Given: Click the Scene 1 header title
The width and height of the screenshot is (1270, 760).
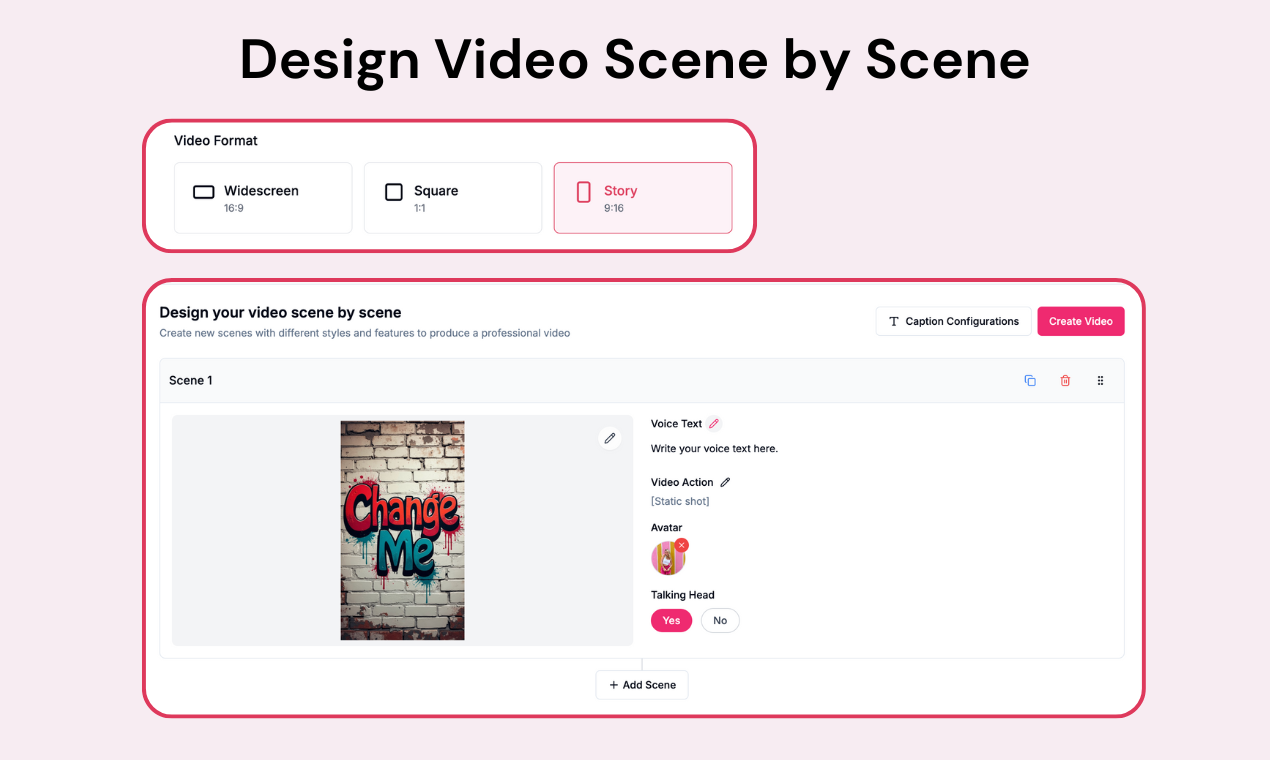Looking at the screenshot, I should tap(191, 381).
